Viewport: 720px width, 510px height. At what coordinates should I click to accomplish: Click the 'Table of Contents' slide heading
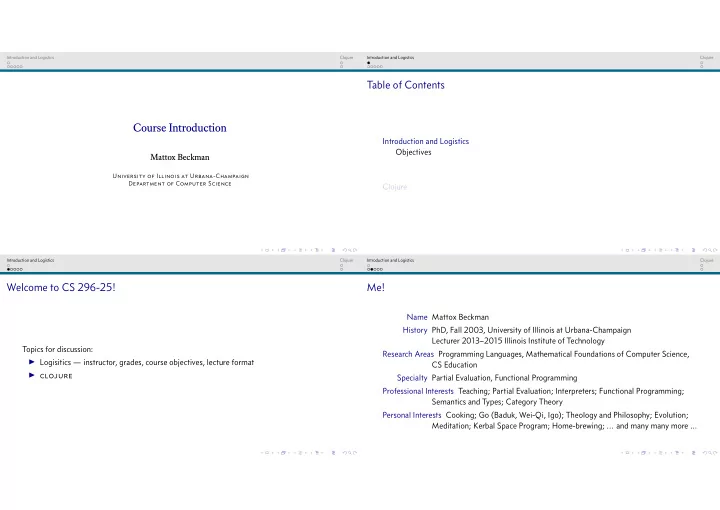pos(405,85)
